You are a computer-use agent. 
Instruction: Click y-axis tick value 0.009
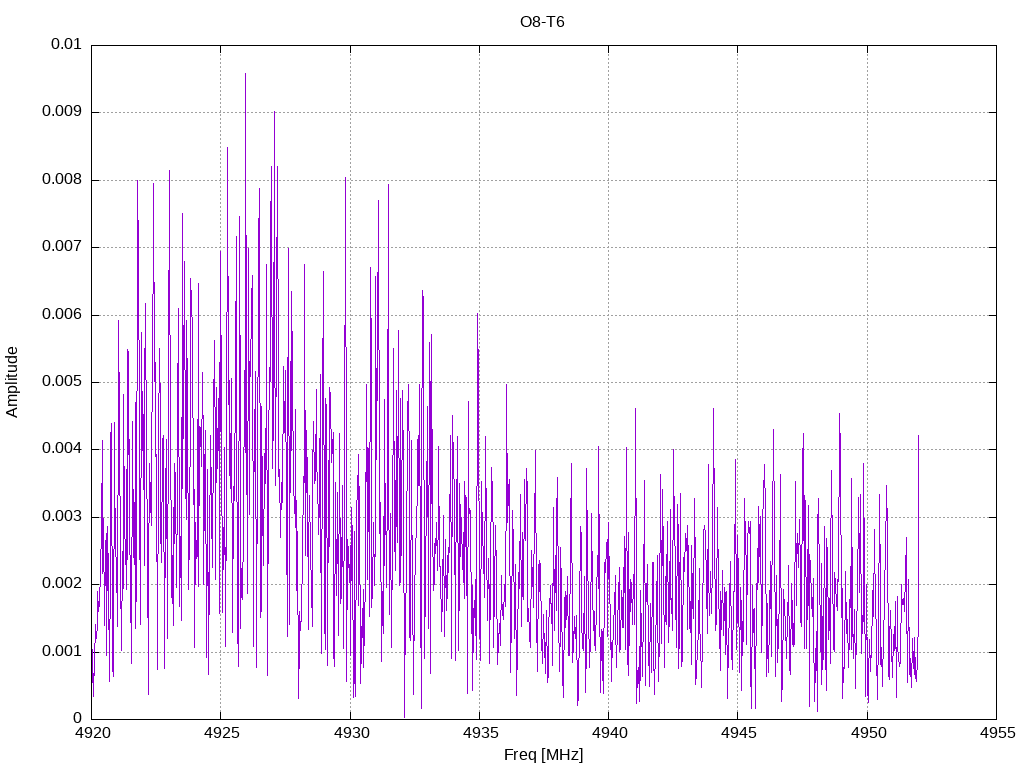(62, 112)
